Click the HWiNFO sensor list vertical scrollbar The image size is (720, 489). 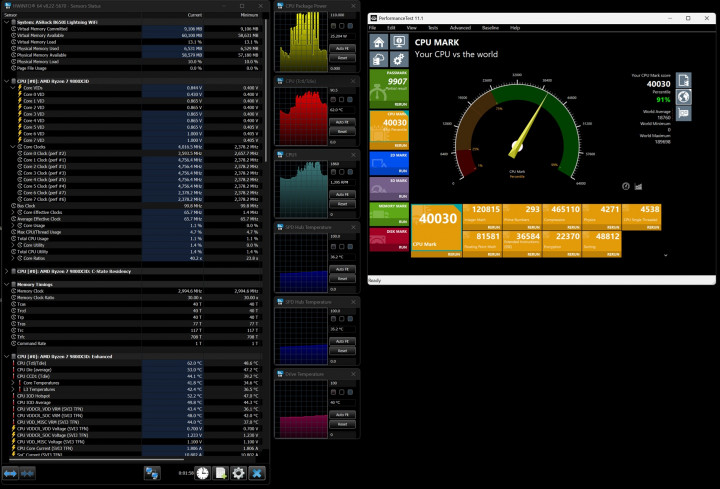(x=265, y=90)
